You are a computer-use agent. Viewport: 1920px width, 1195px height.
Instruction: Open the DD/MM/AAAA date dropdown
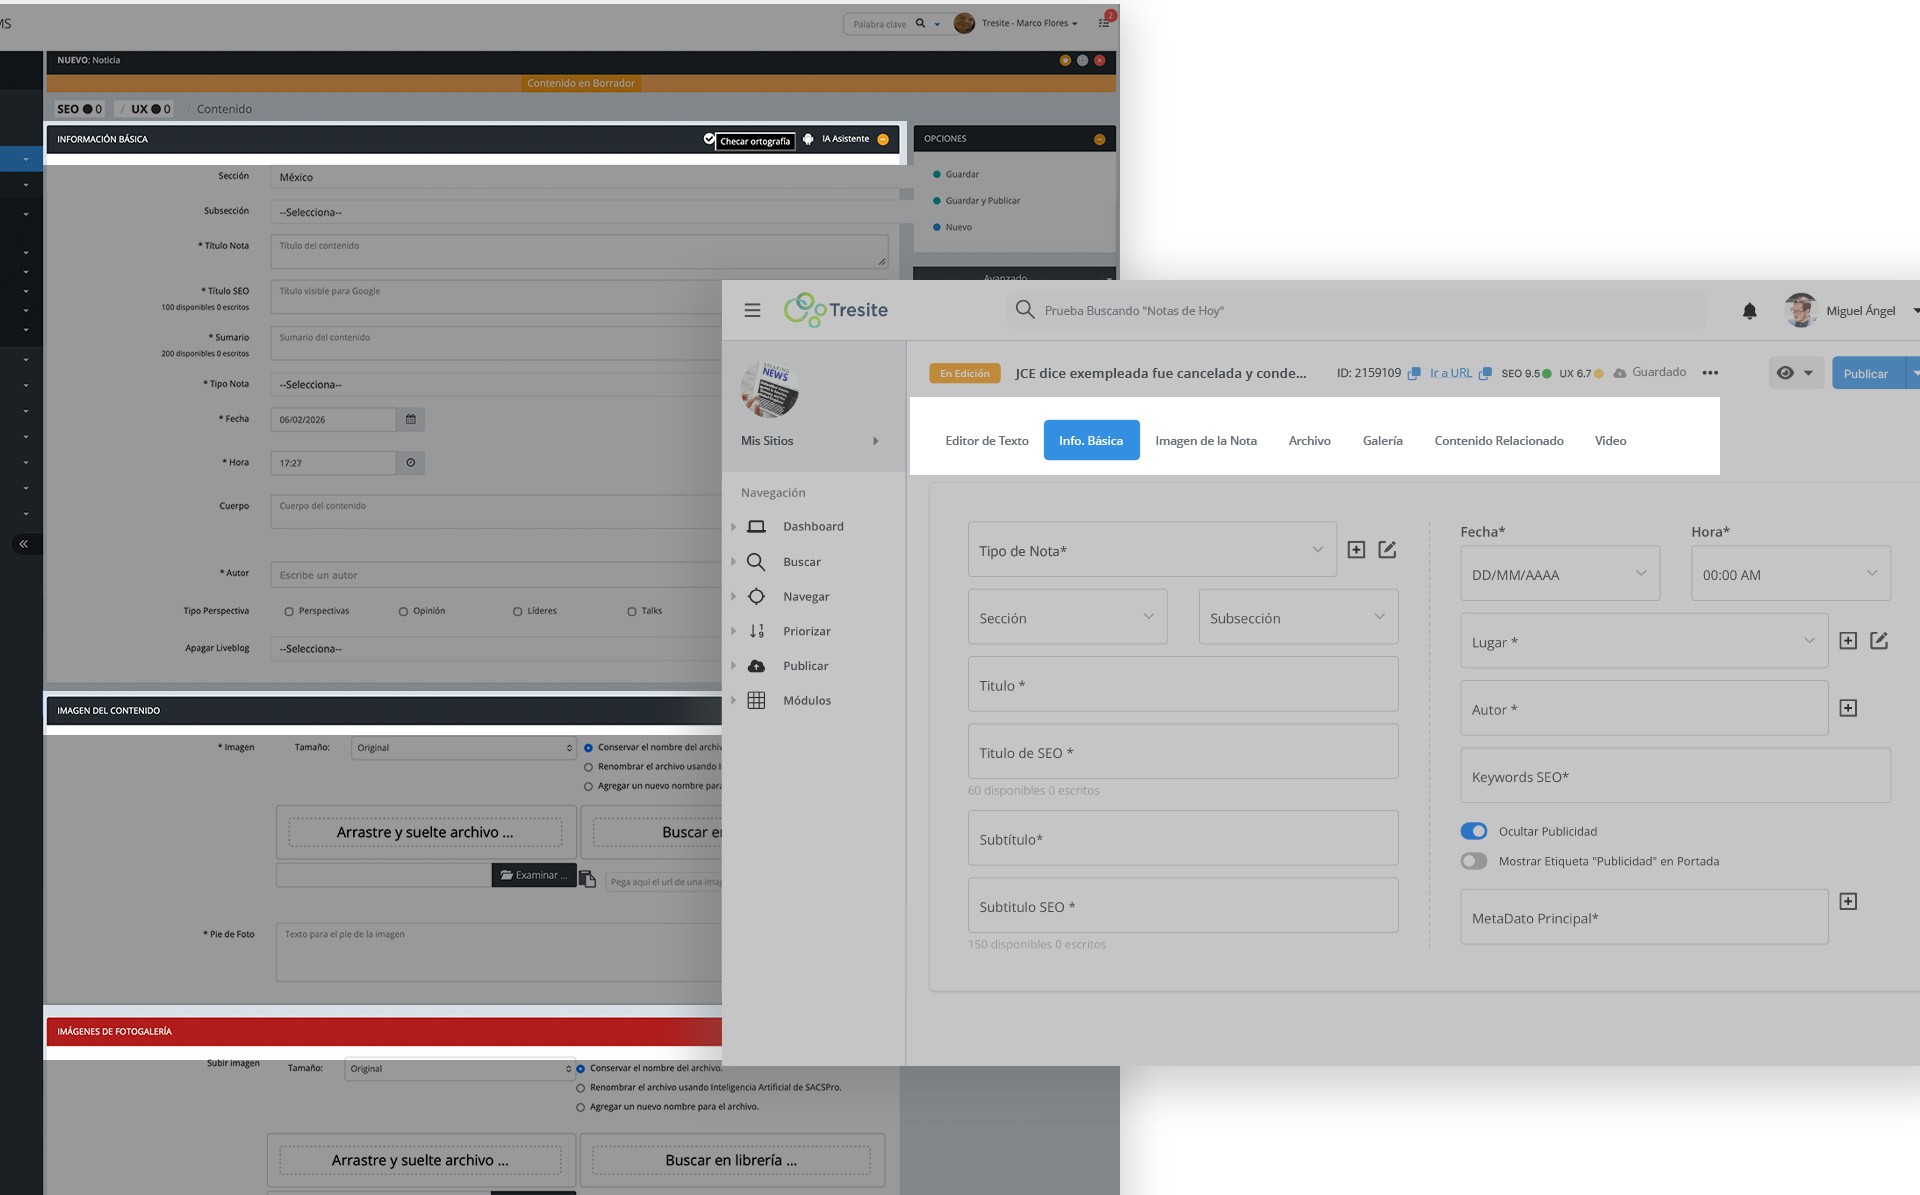pos(1560,574)
